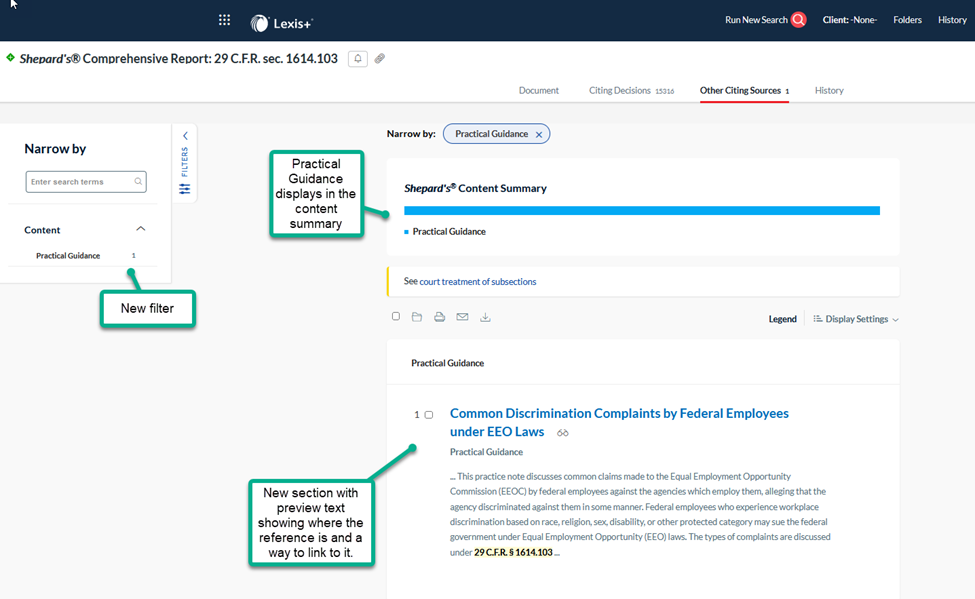
Task: Collapse the Content filter section
Action: [x=141, y=229]
